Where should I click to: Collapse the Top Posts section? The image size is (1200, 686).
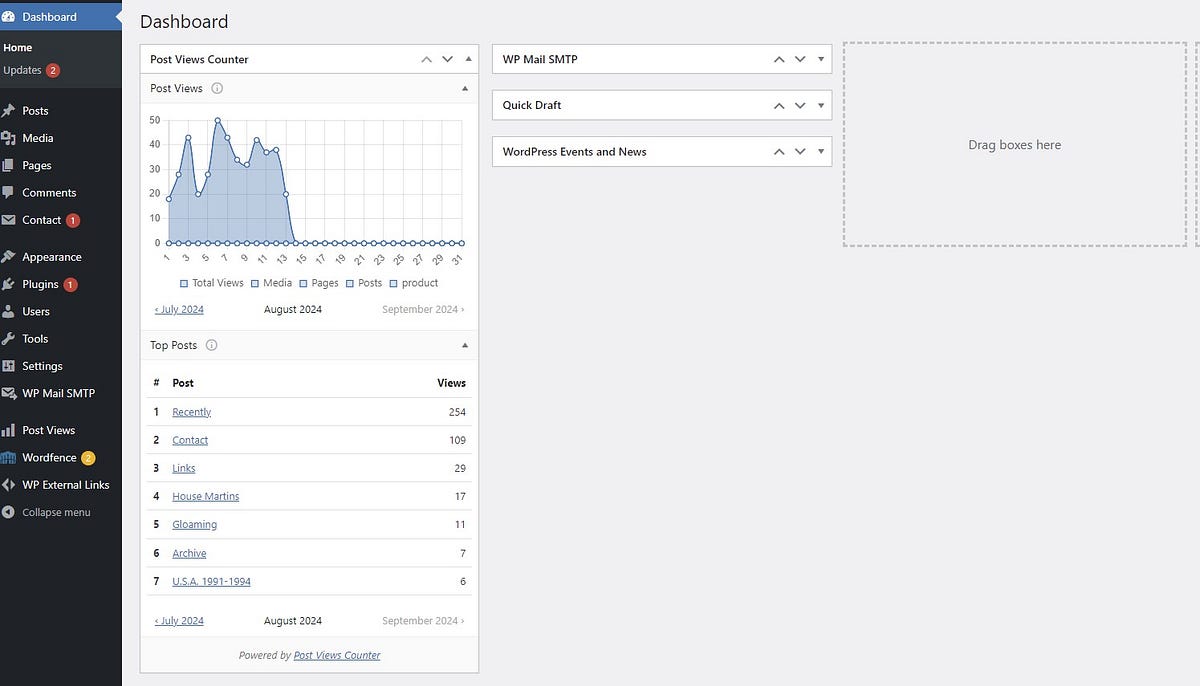[464, 344]
